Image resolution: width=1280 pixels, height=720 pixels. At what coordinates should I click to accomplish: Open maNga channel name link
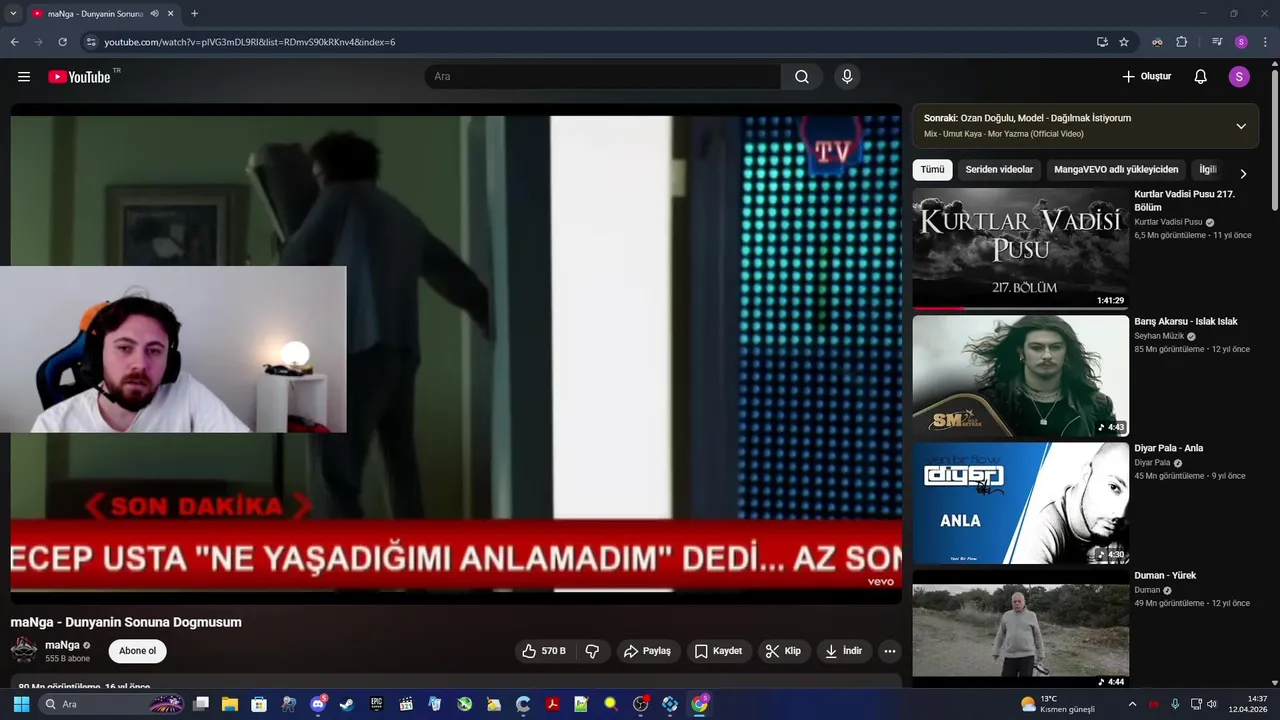(62, 645)
